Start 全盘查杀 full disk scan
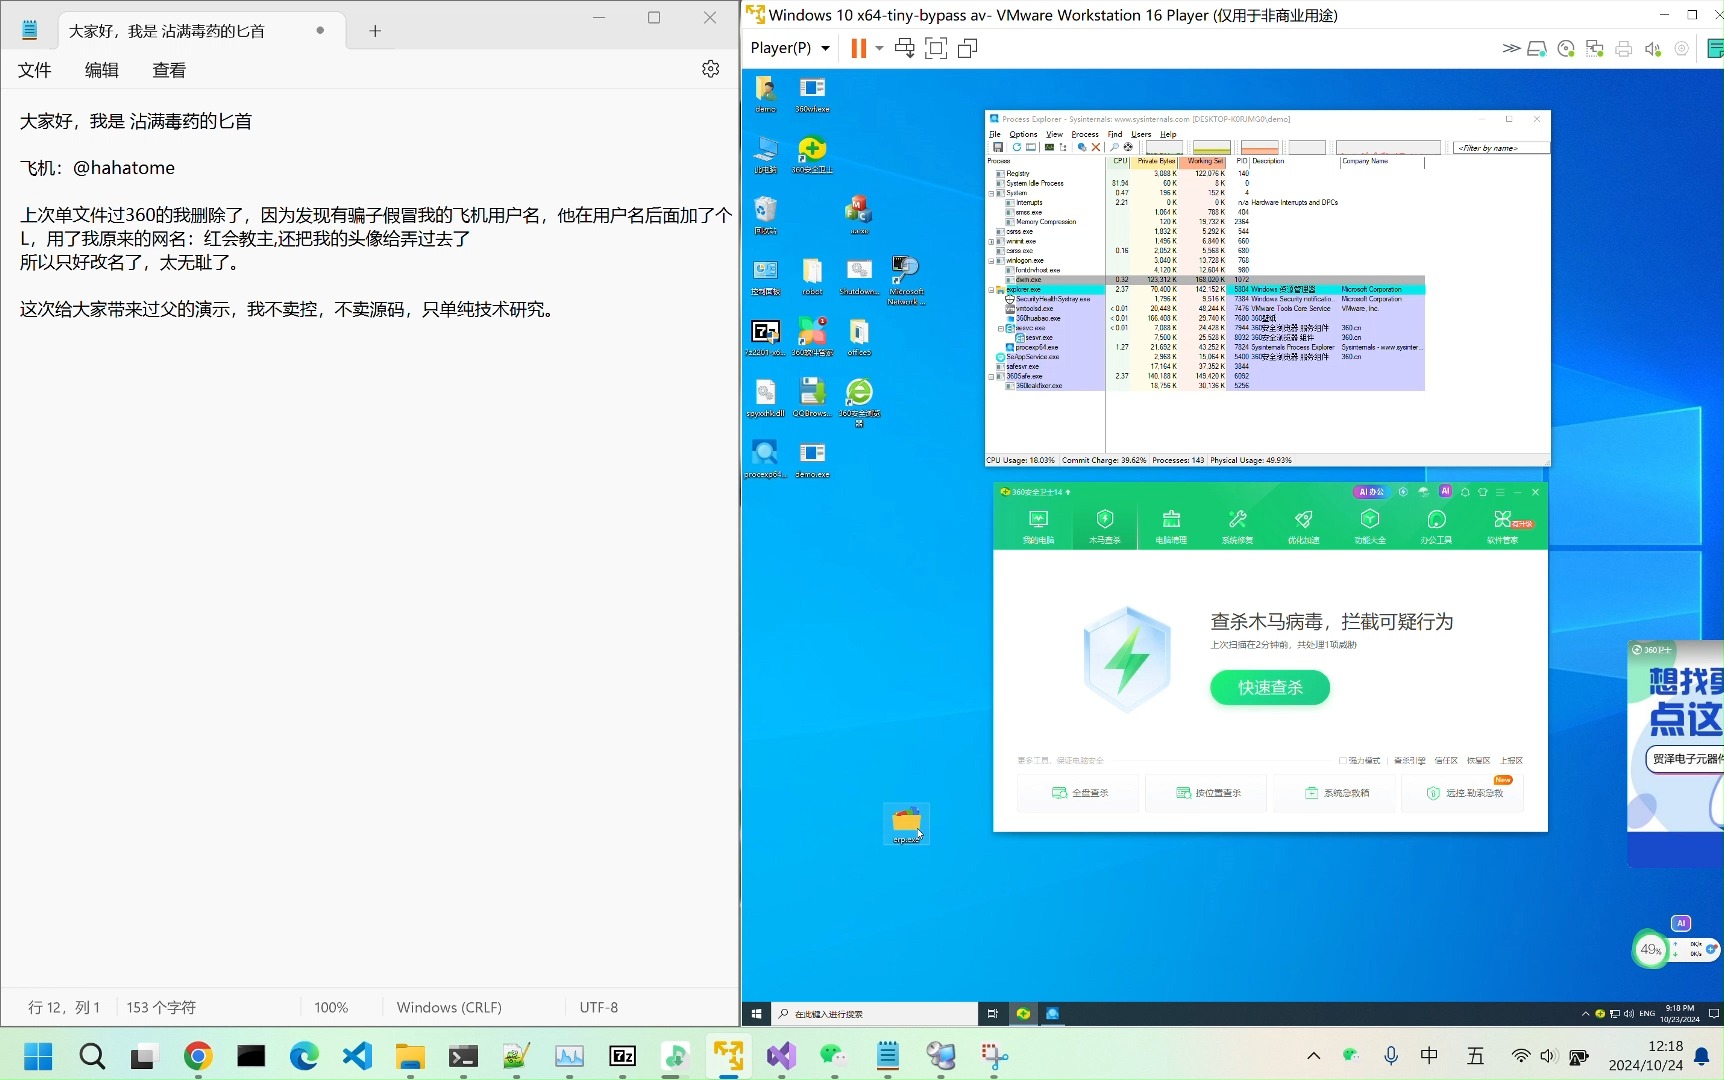The image size is (1724, 1080). point(1079,793)
